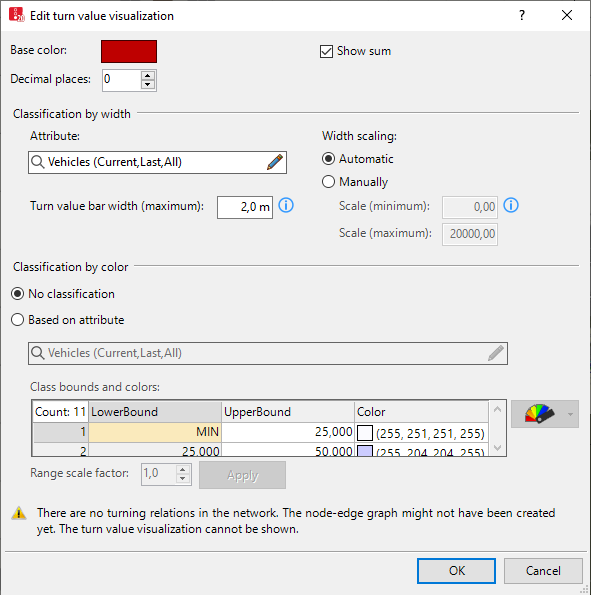Increase decimal places with up arrow
591x595 pixels.
(148, 75)
